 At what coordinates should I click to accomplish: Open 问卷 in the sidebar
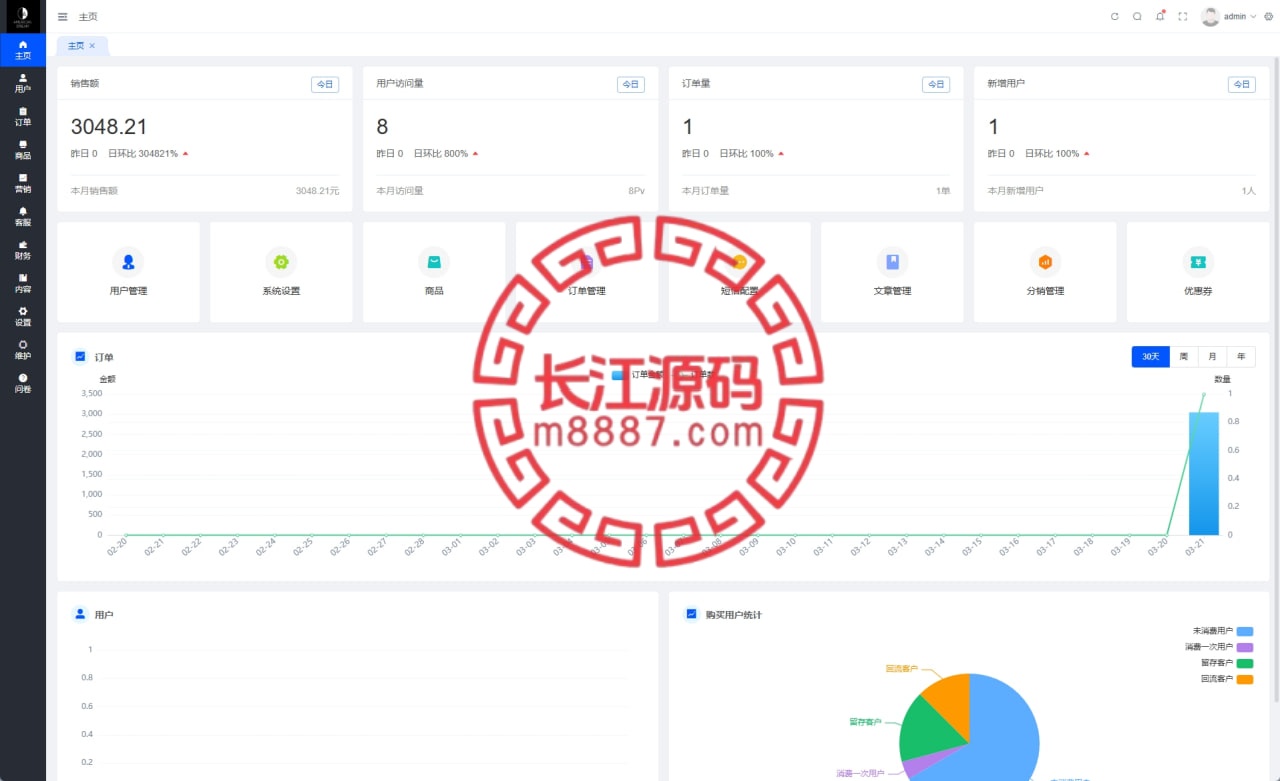click(23, 383)
